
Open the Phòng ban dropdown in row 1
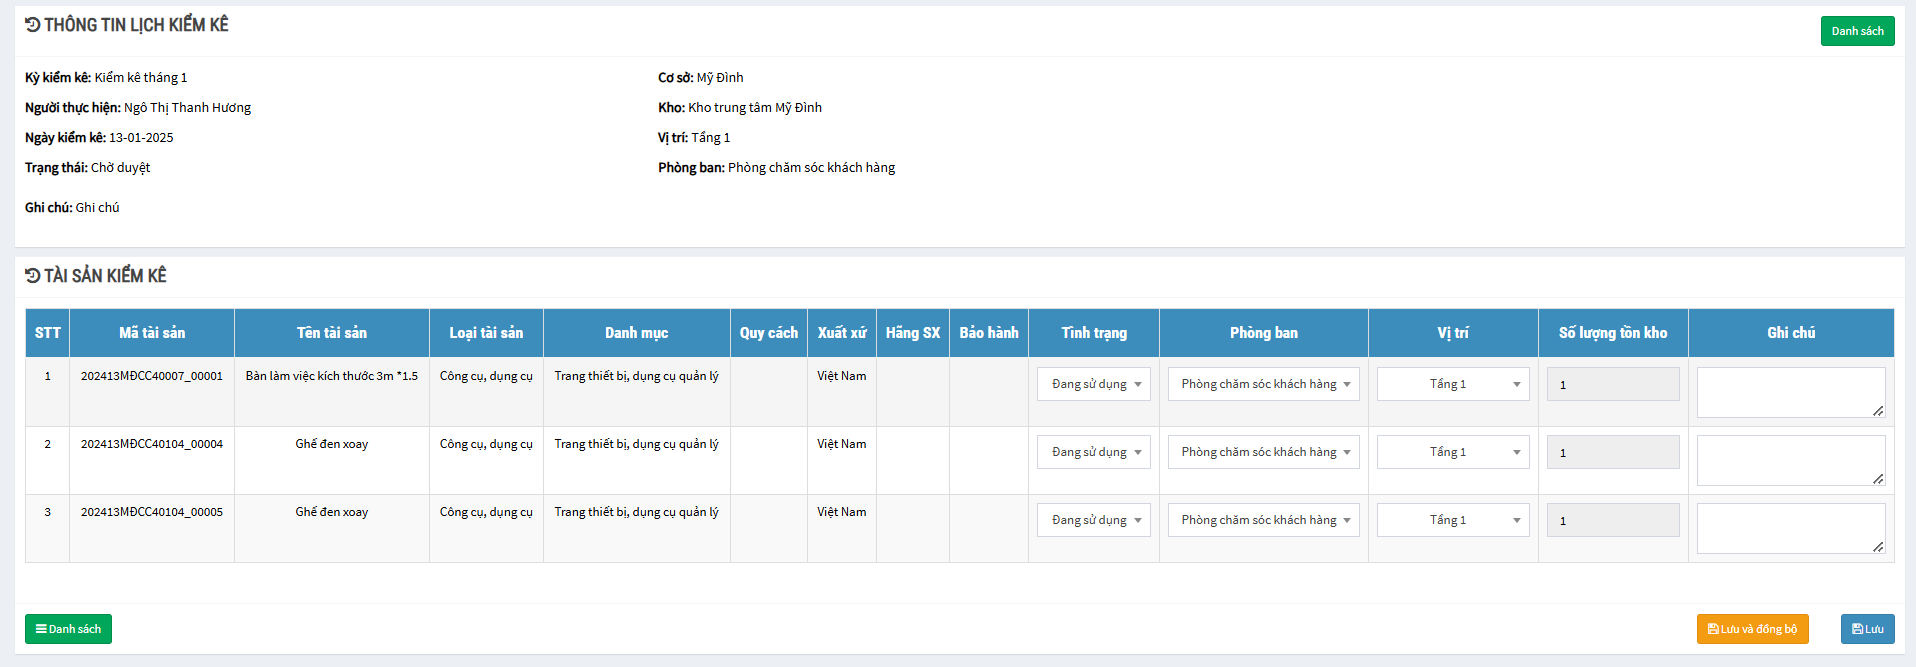click(x=1263, y=384)
